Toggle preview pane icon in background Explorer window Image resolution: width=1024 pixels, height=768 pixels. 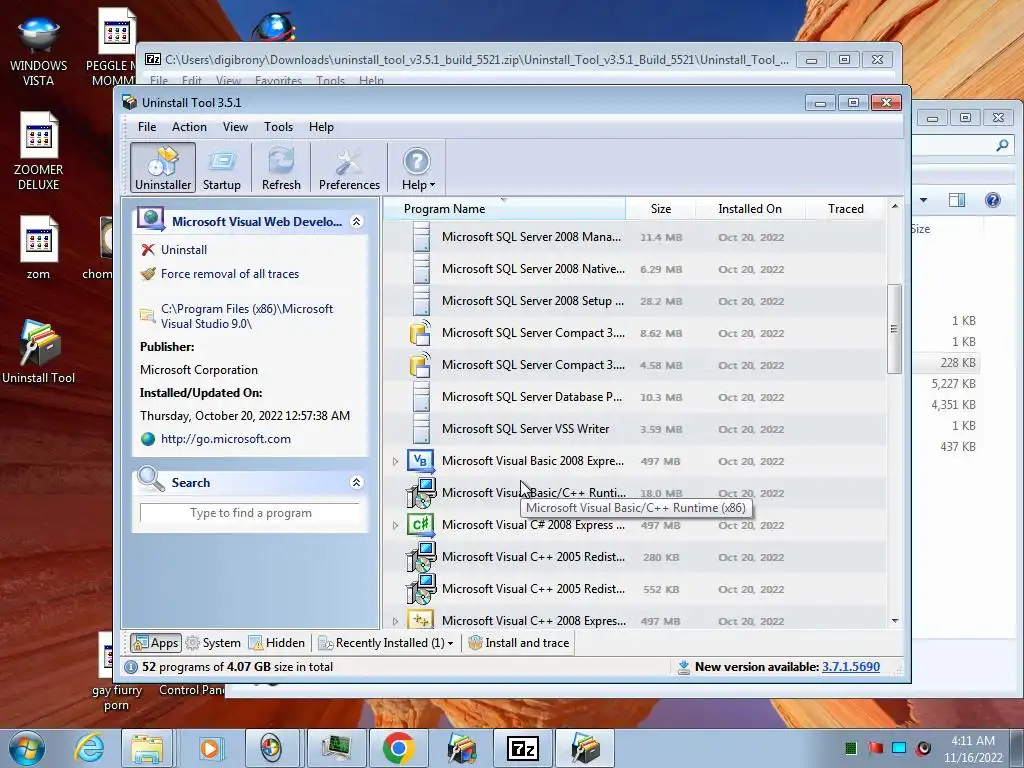(x=957, y=200)
